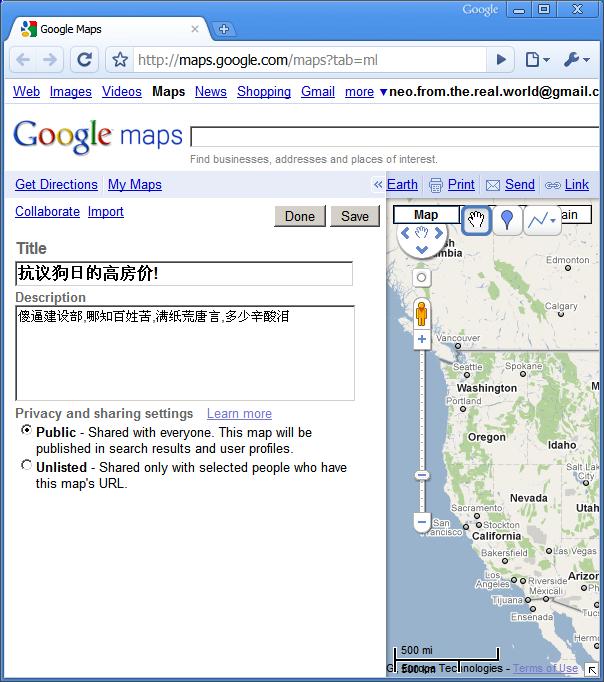The image size is (604, 682).
Task: Bookmark the page with the star icon
Action: tap(120, 59)
